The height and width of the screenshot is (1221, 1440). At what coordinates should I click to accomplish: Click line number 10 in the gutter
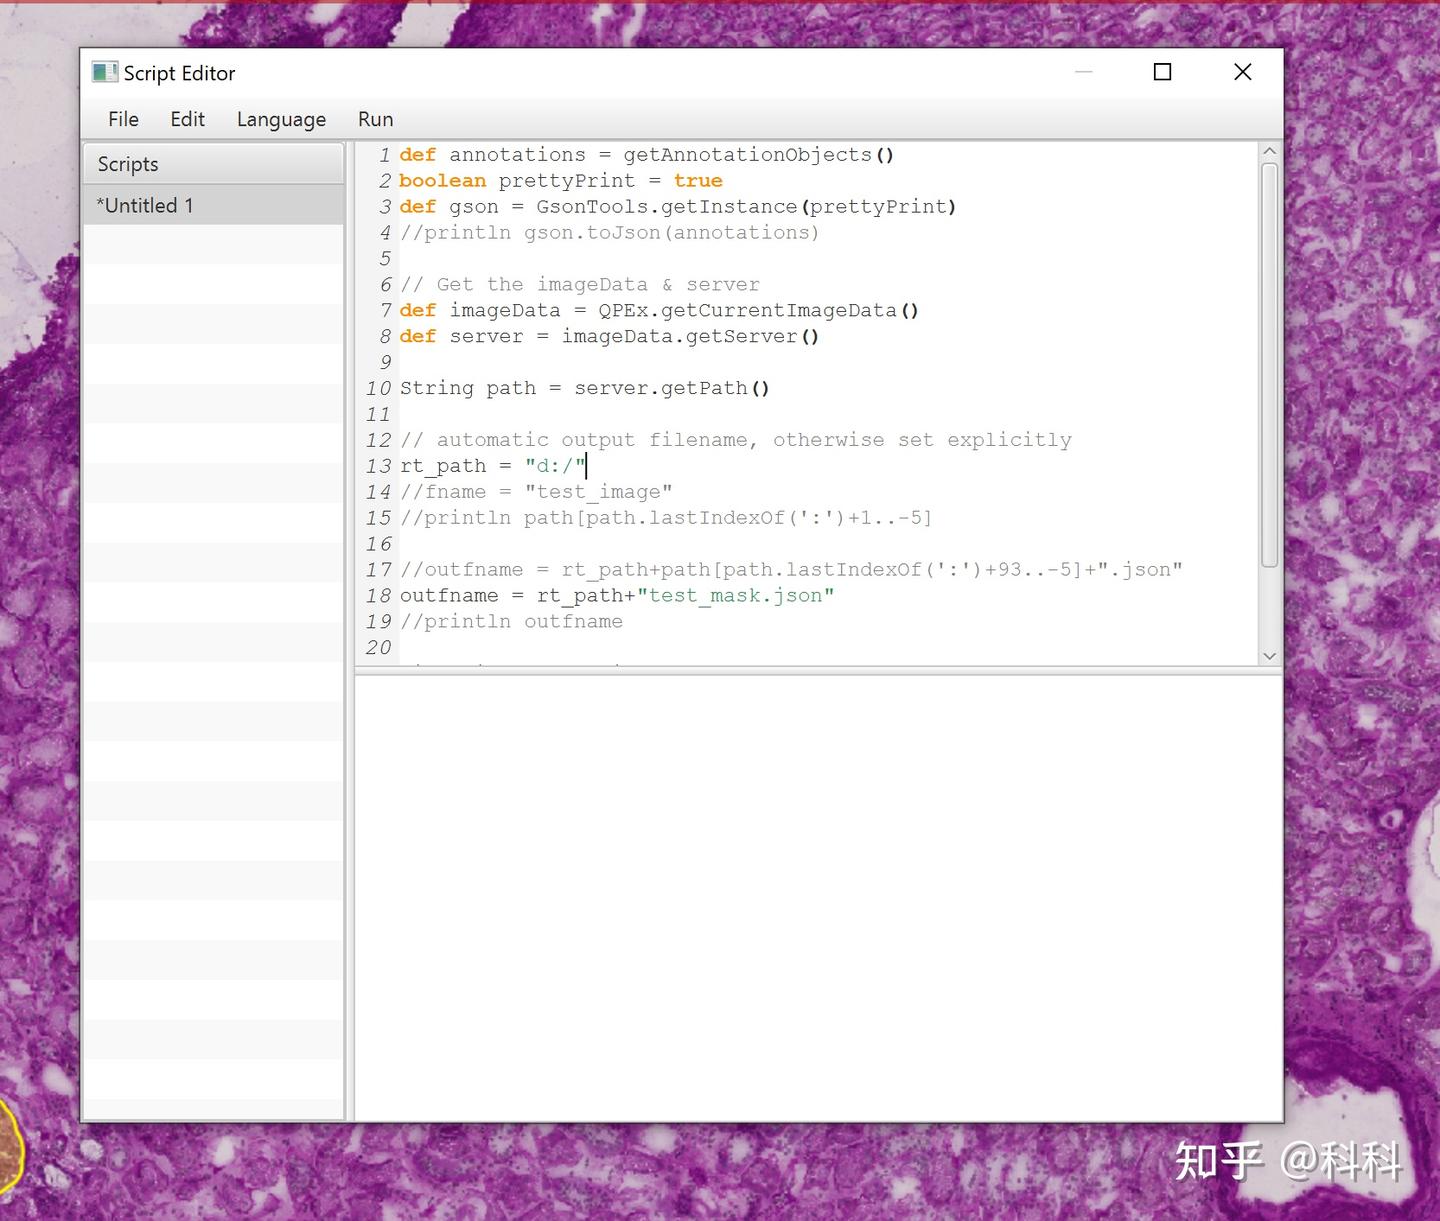[x=378, y=388]
